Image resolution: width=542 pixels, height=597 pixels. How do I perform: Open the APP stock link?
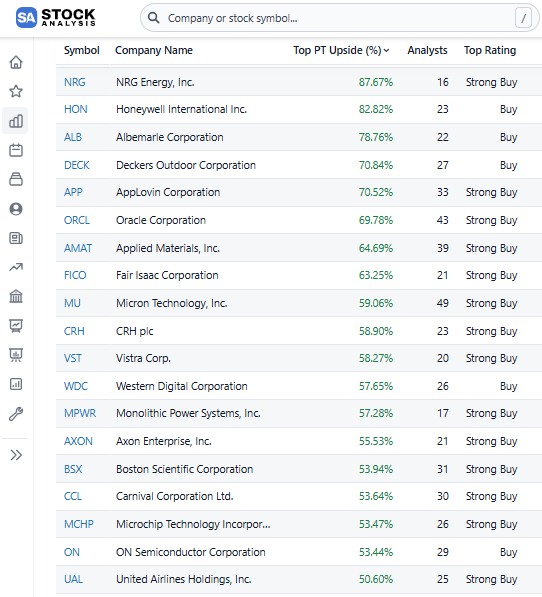pos(73,192)
